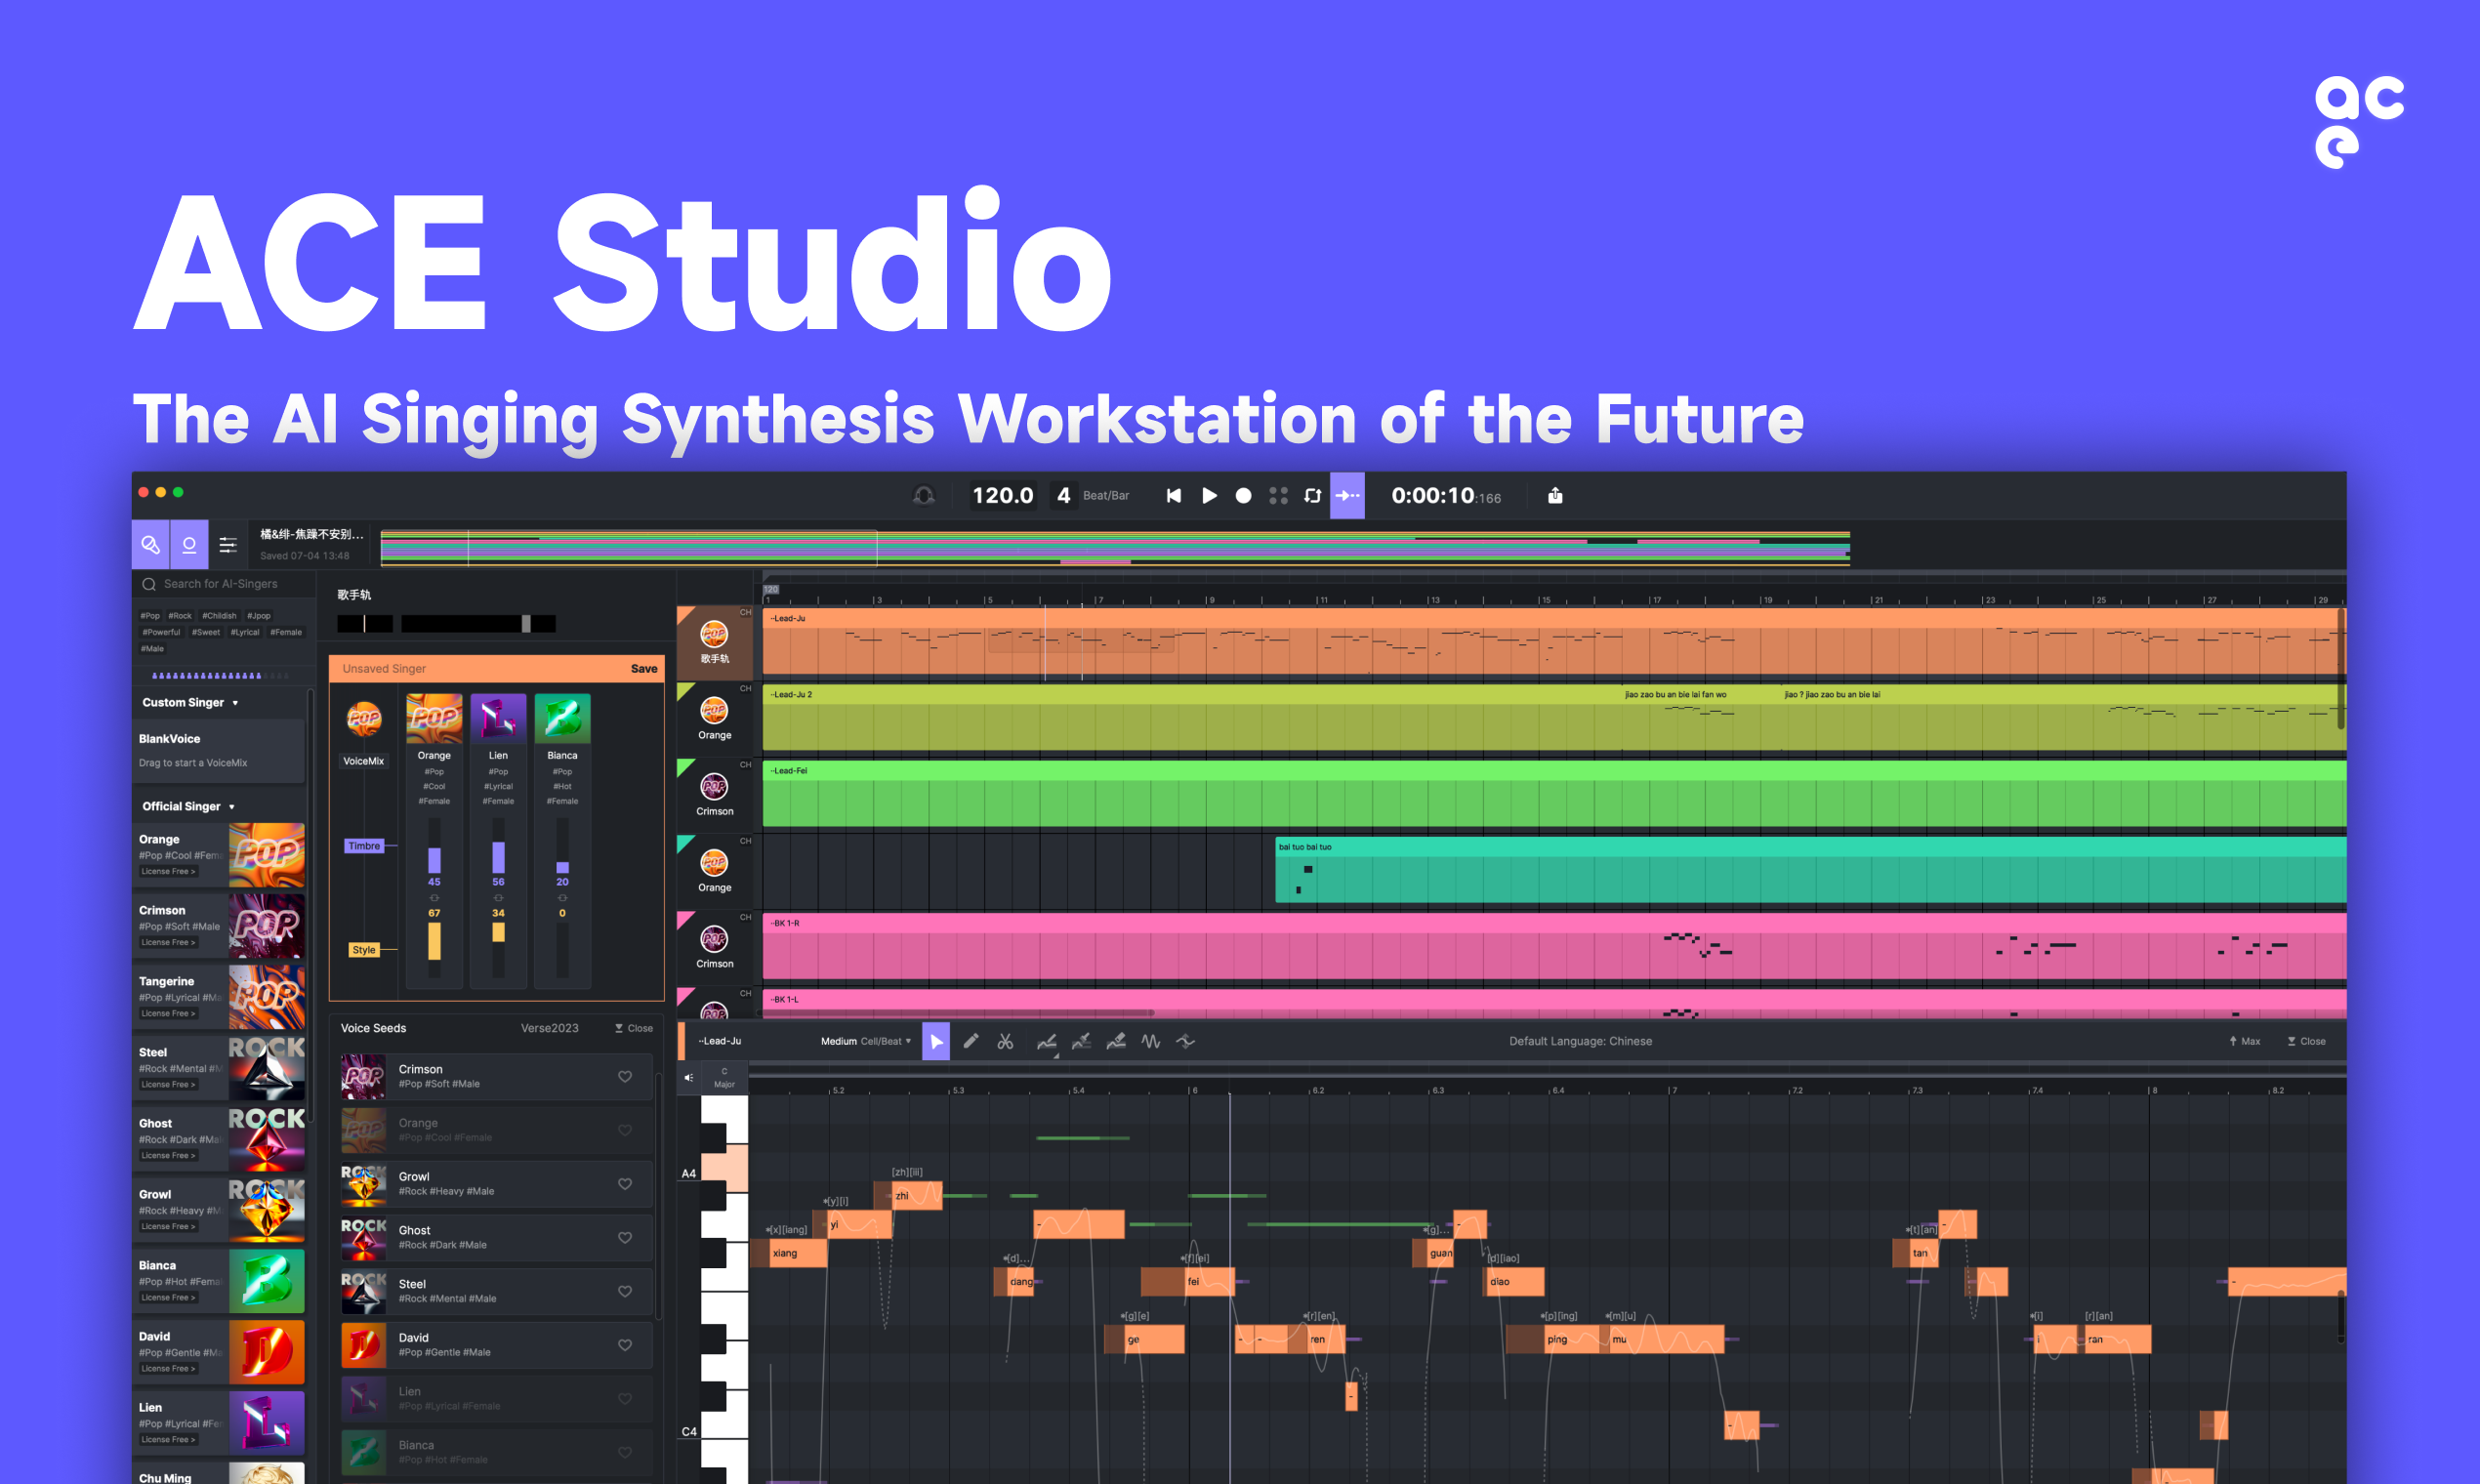Favorite the Crimson voice seed
Screen dimensions: 2480x1484
click(625, 1077)
